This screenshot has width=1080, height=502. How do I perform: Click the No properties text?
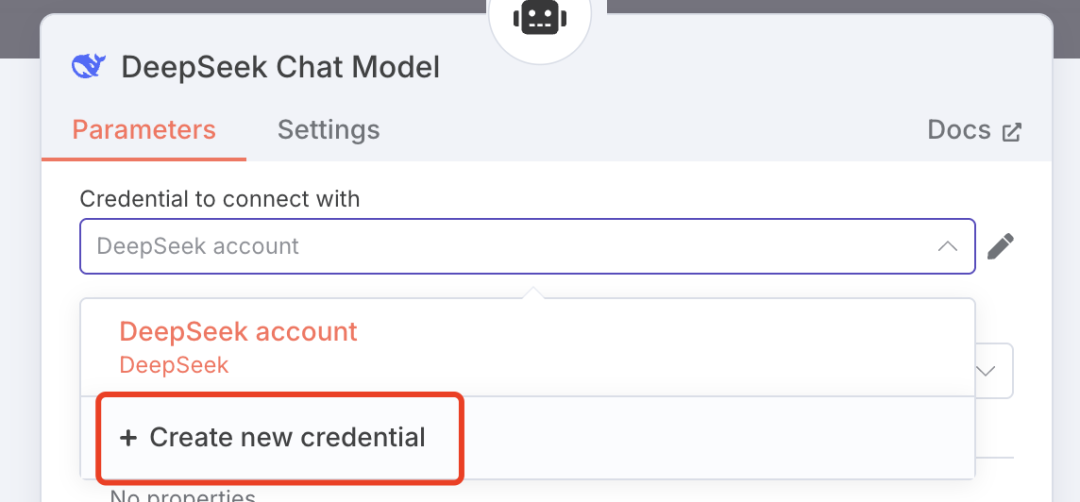pos(182,495)
